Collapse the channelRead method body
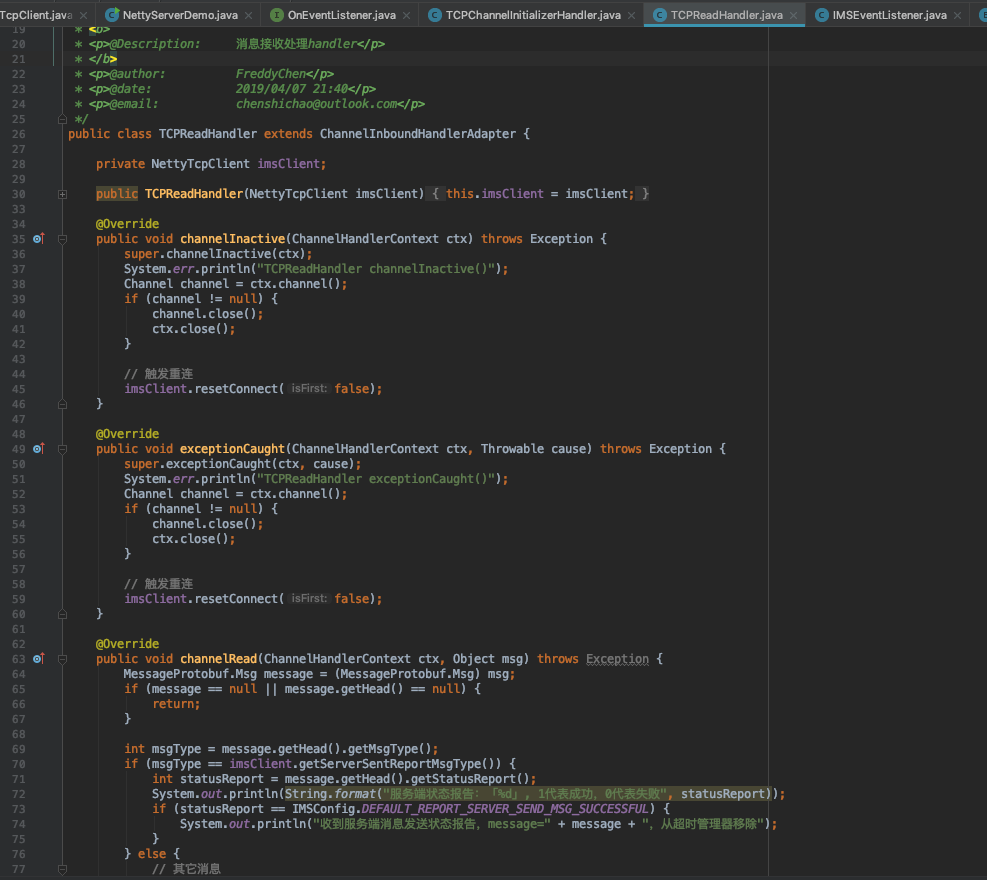The width and height of the screenshot is (987, 880). click(x=62, y=659)
